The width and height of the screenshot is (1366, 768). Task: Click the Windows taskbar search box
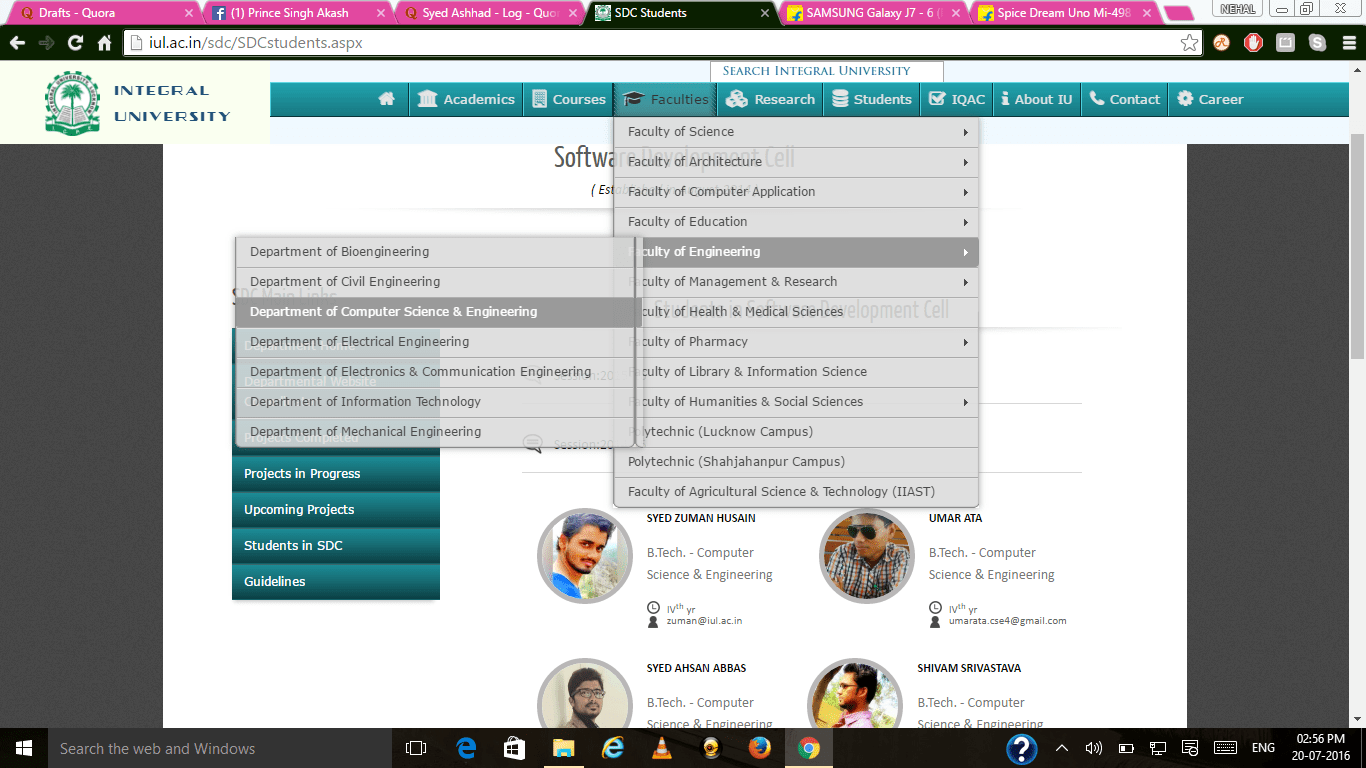218,748
